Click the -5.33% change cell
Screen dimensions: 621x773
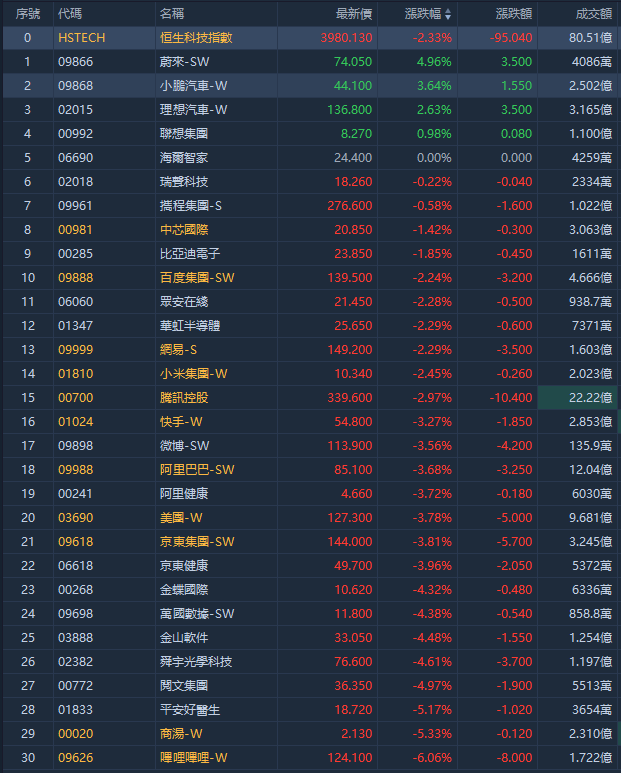(432, 734)
